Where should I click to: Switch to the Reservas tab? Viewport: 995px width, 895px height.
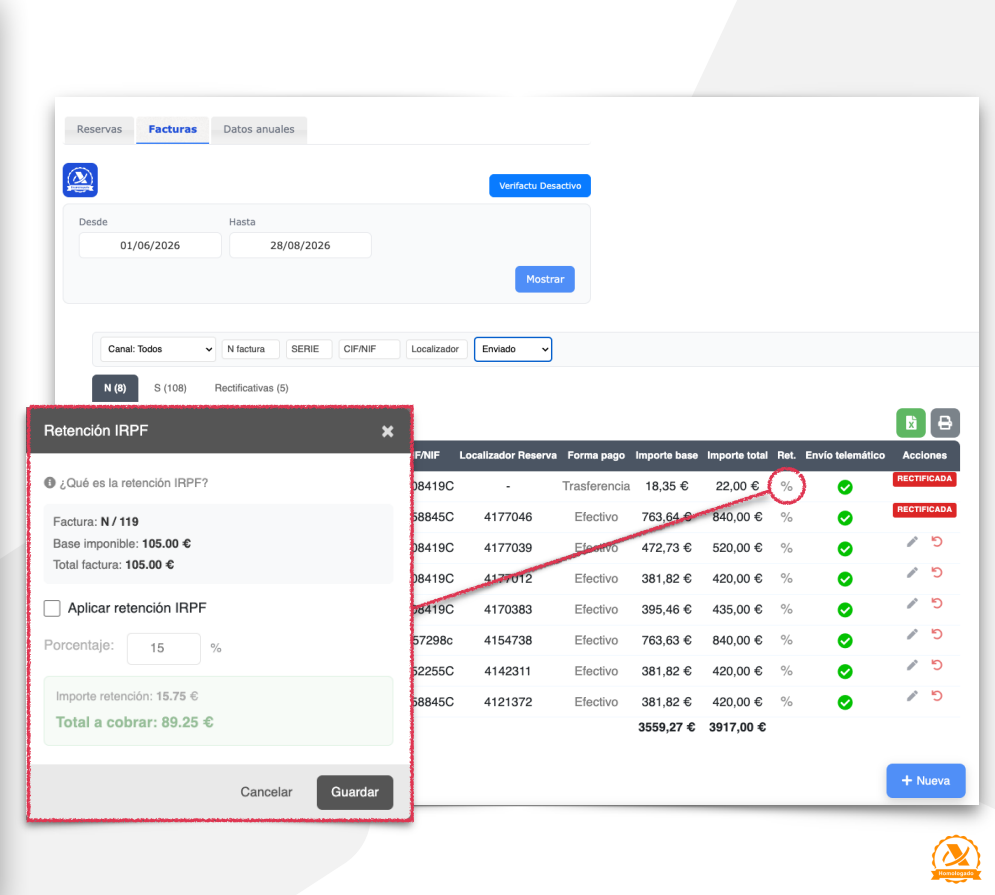tap(99, 129)
